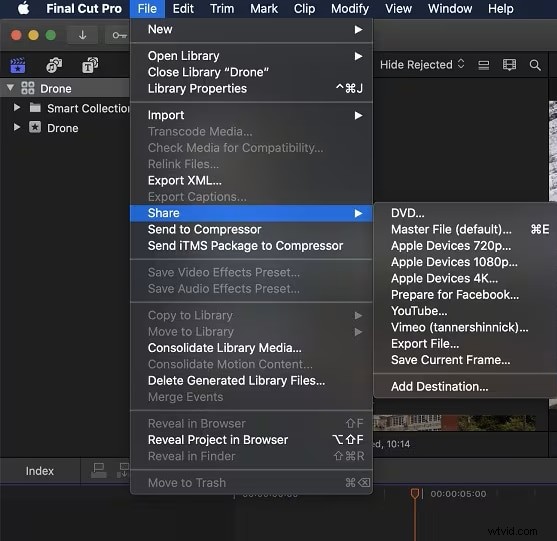557x541 pixels.
Task: Click the browser search magnifier icon
Action: [535, 65]
